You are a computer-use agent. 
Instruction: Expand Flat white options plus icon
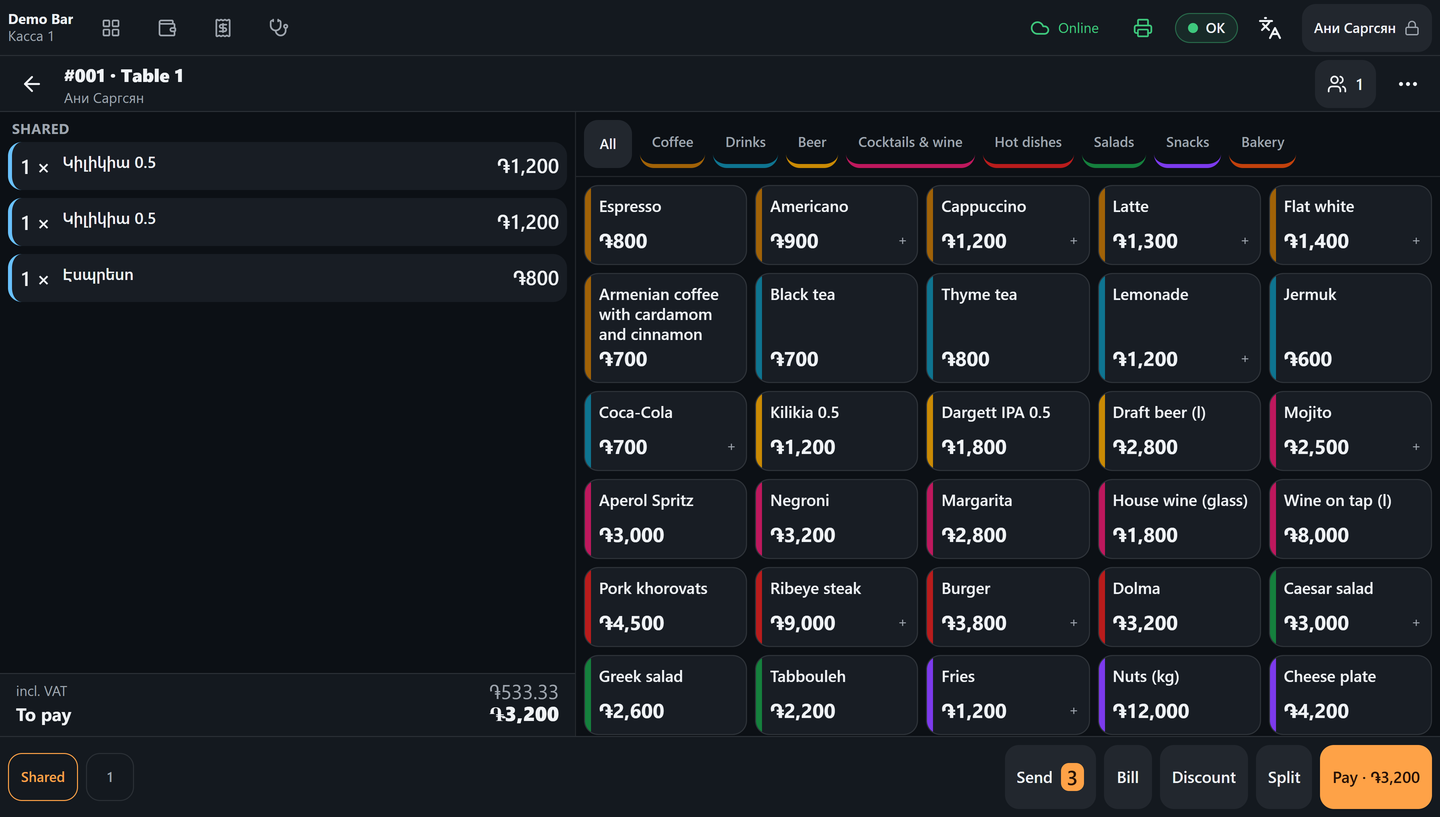1416,241
